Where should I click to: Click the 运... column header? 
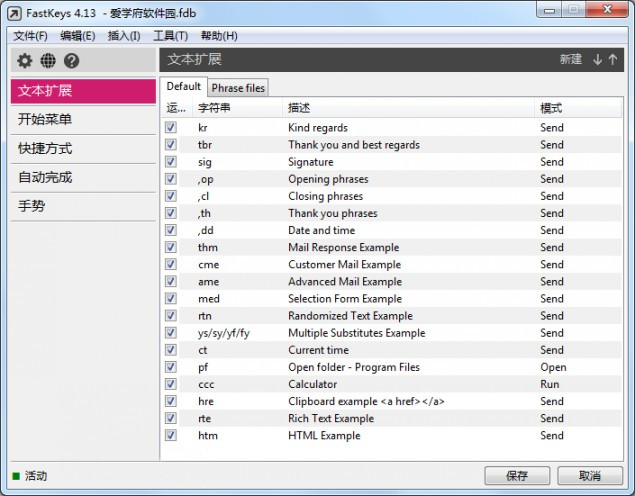pyautogui.click(x=177, y=108)
